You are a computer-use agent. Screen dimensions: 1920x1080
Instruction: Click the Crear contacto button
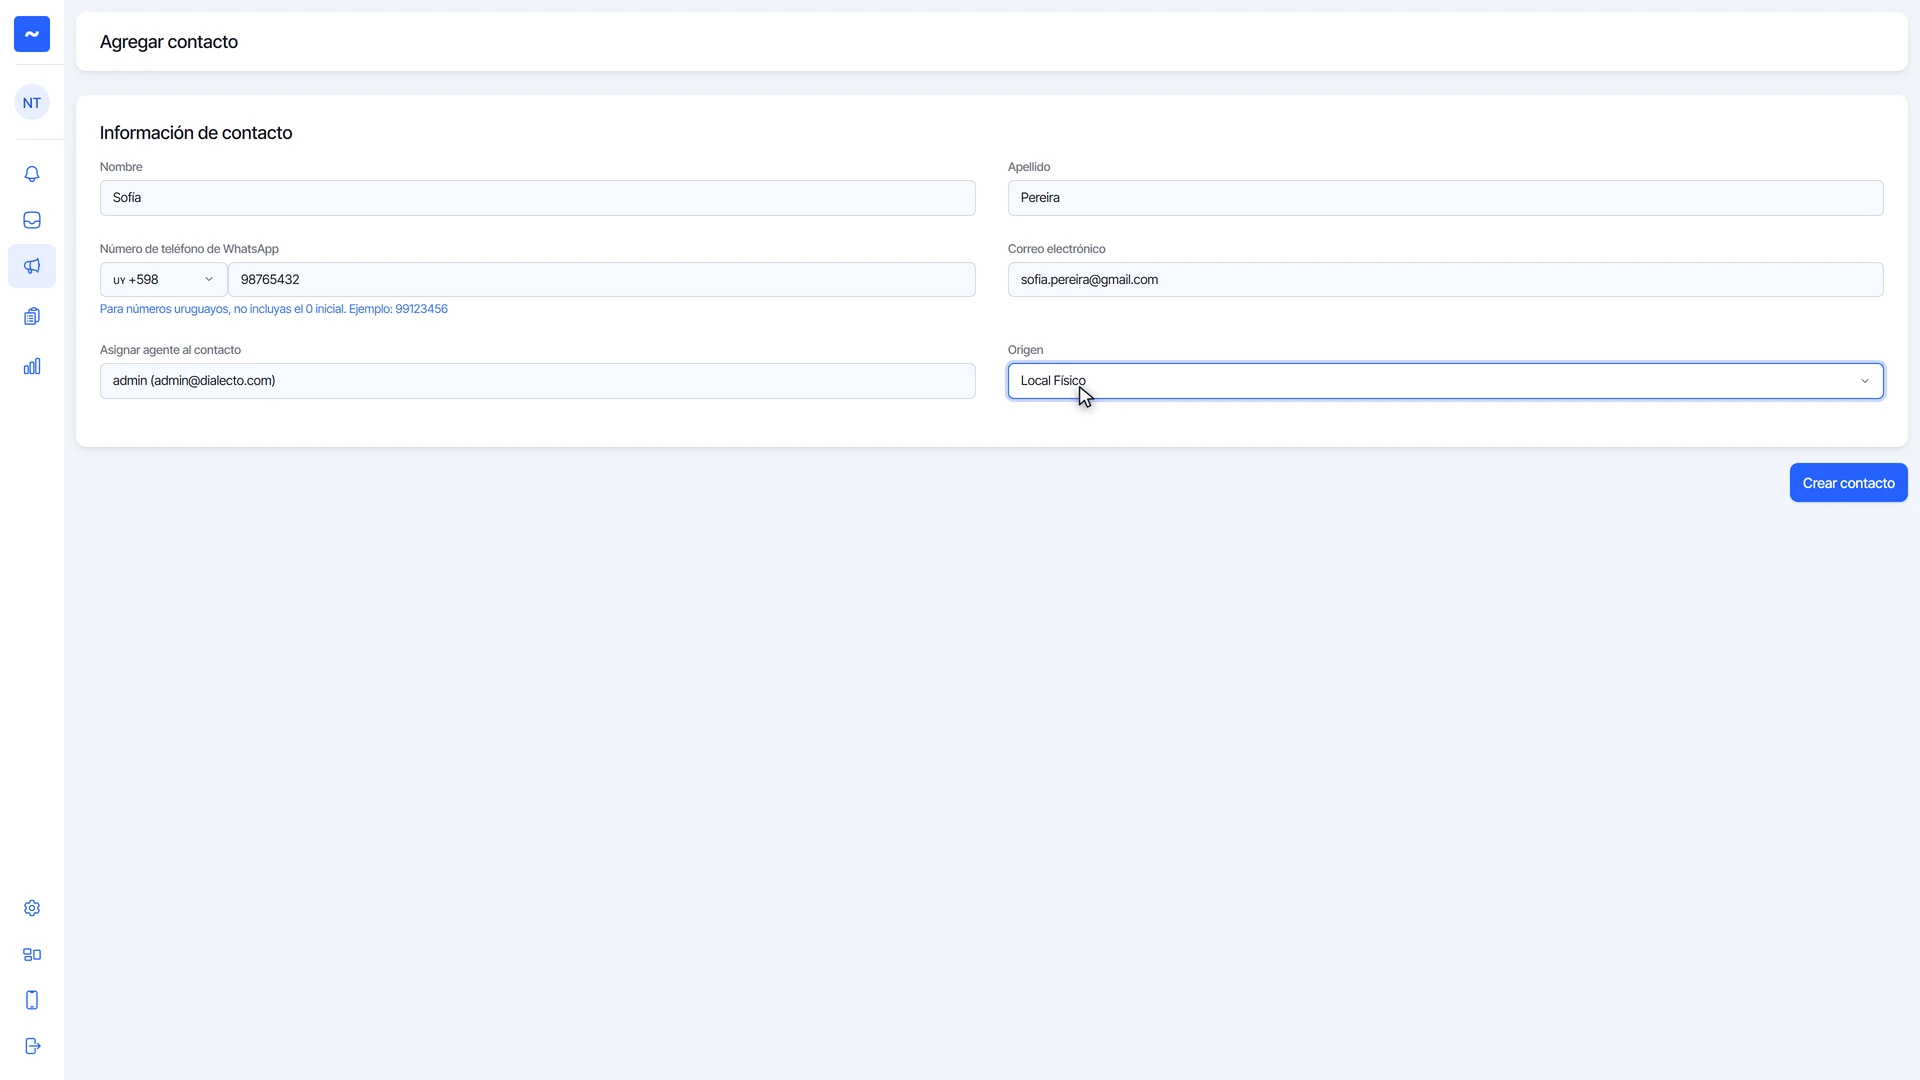1848,483
